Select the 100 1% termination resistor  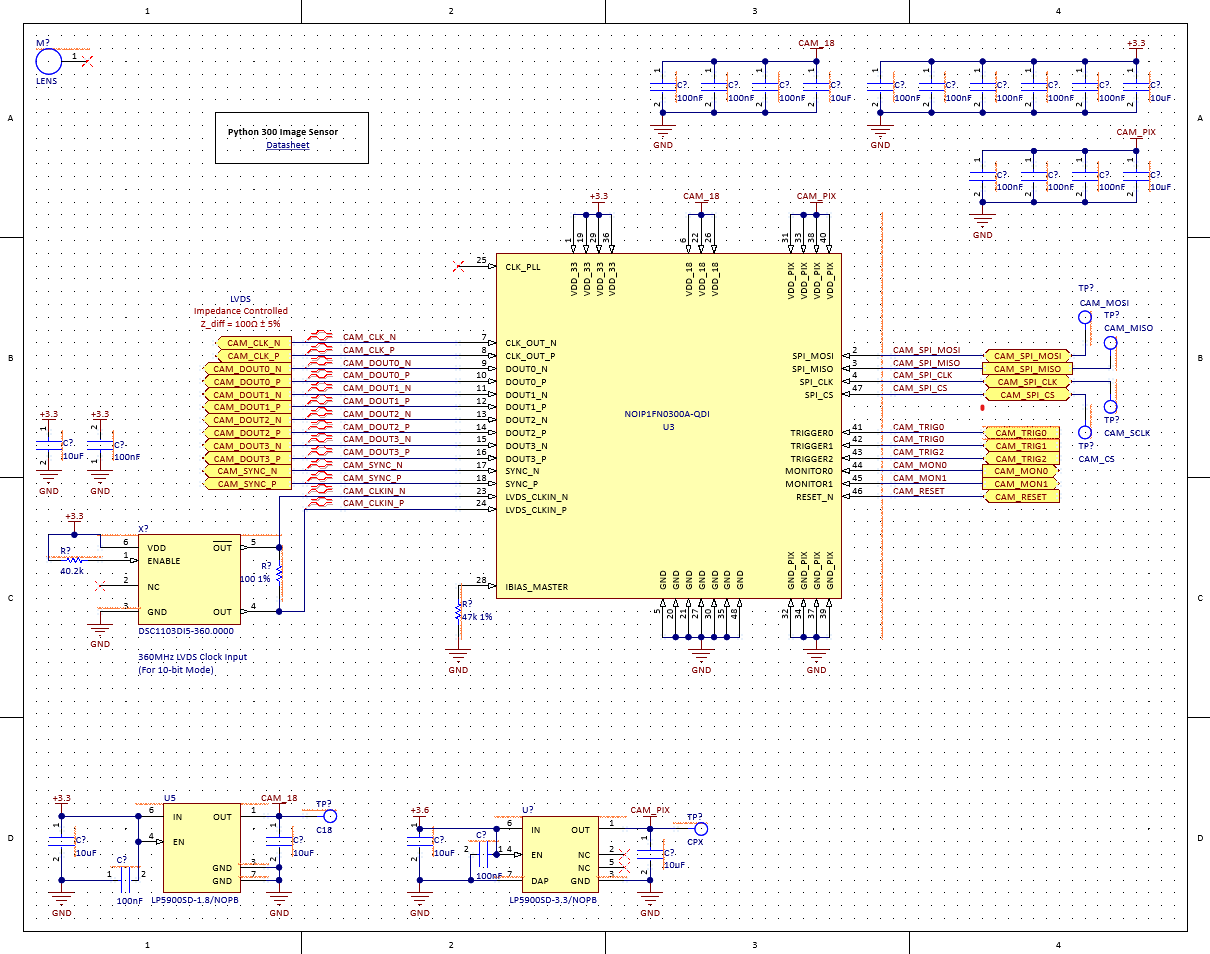coord(279,574)
